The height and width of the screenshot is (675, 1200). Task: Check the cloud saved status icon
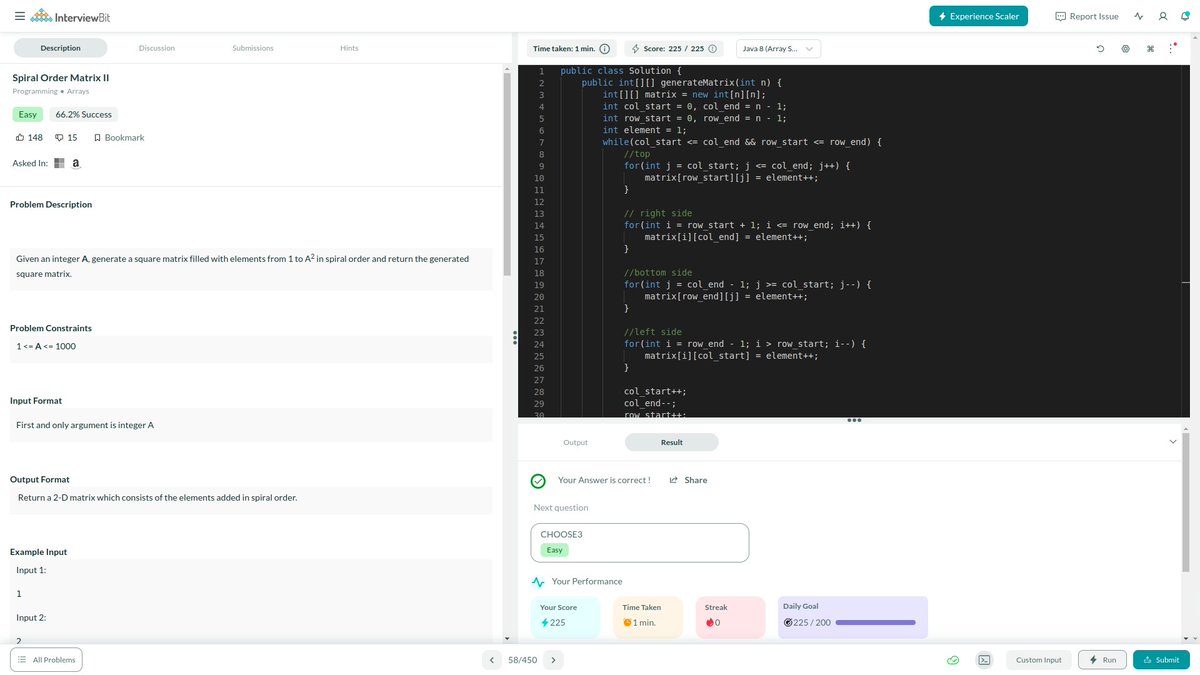955,660
